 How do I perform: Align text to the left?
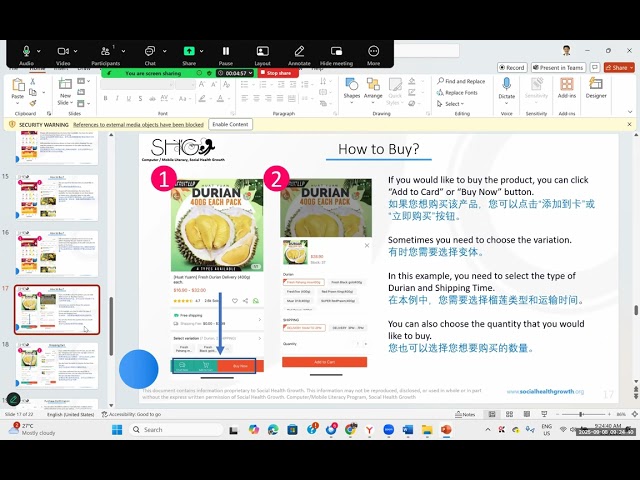(x=244, y=98)
